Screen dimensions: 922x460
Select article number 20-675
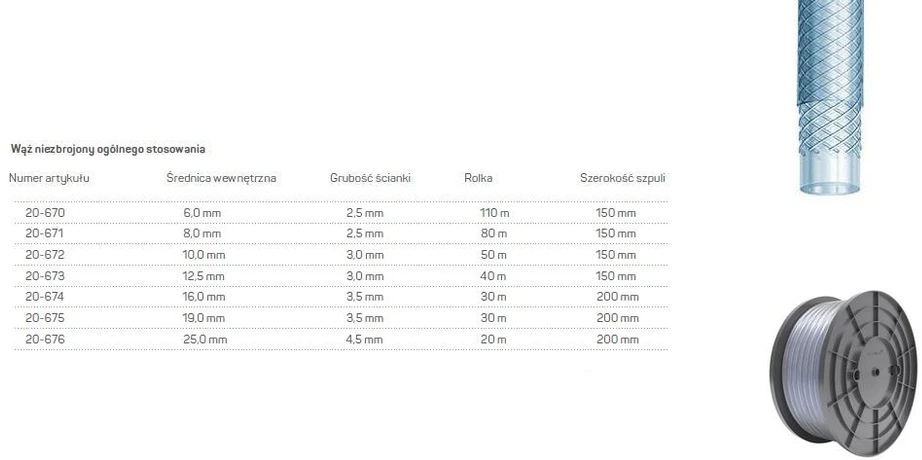(45, 318)
